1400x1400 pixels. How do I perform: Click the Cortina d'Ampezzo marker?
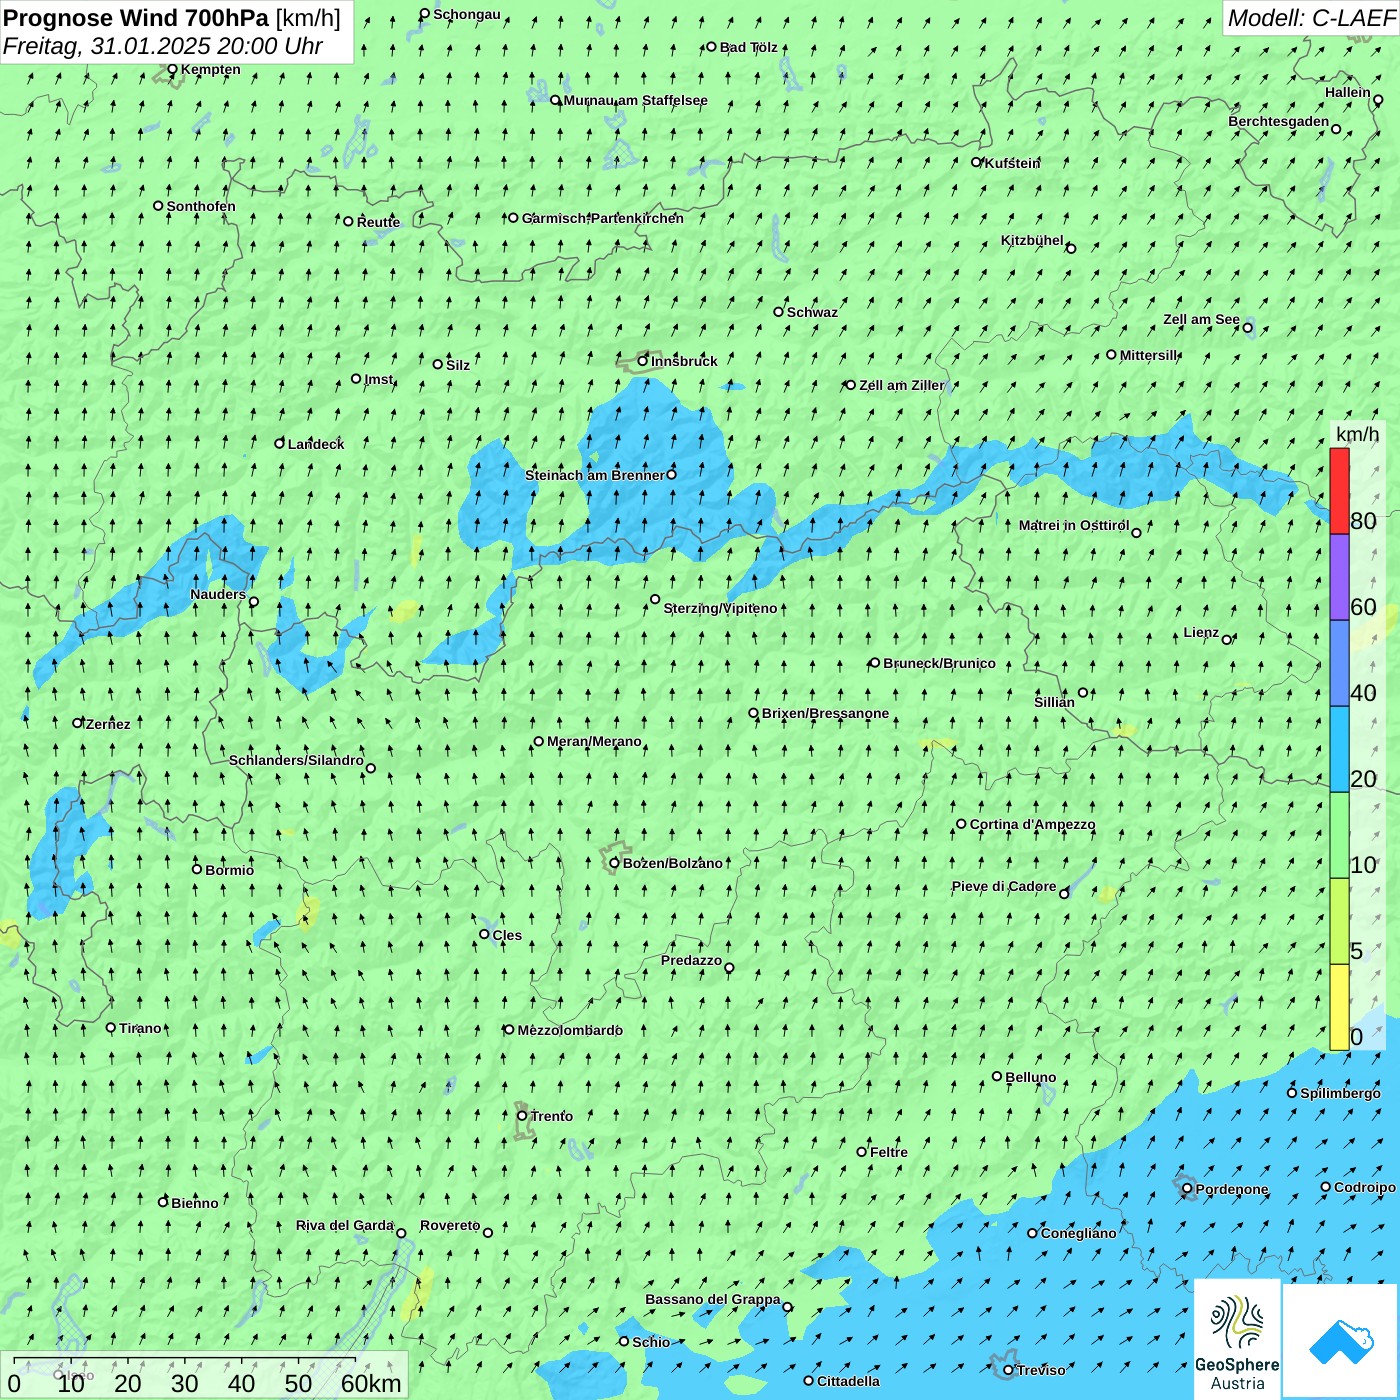click(961, 824)
